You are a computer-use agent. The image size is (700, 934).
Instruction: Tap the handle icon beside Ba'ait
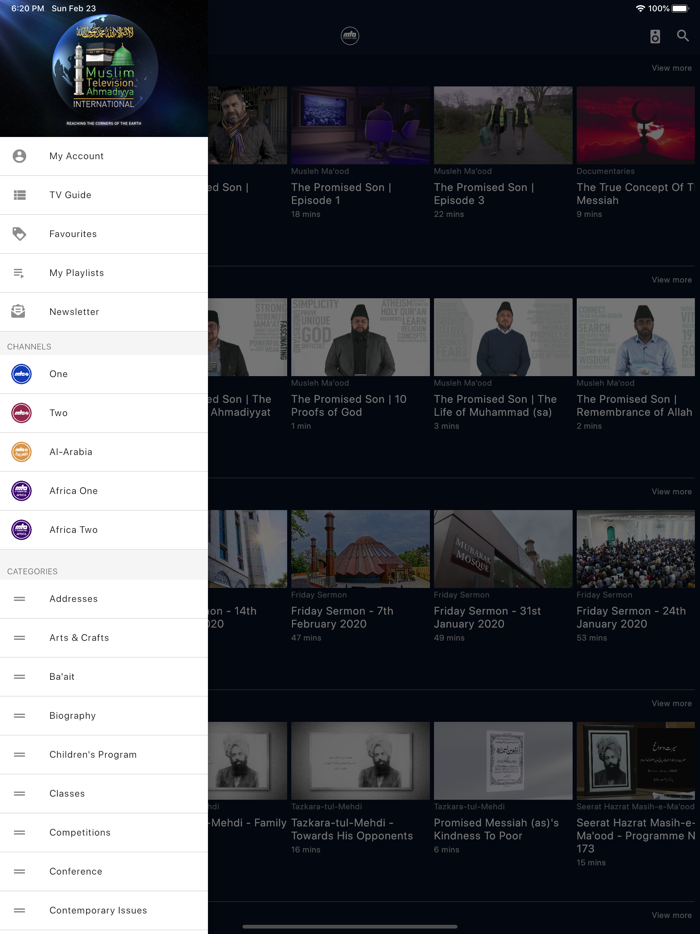tap(20, 677)
